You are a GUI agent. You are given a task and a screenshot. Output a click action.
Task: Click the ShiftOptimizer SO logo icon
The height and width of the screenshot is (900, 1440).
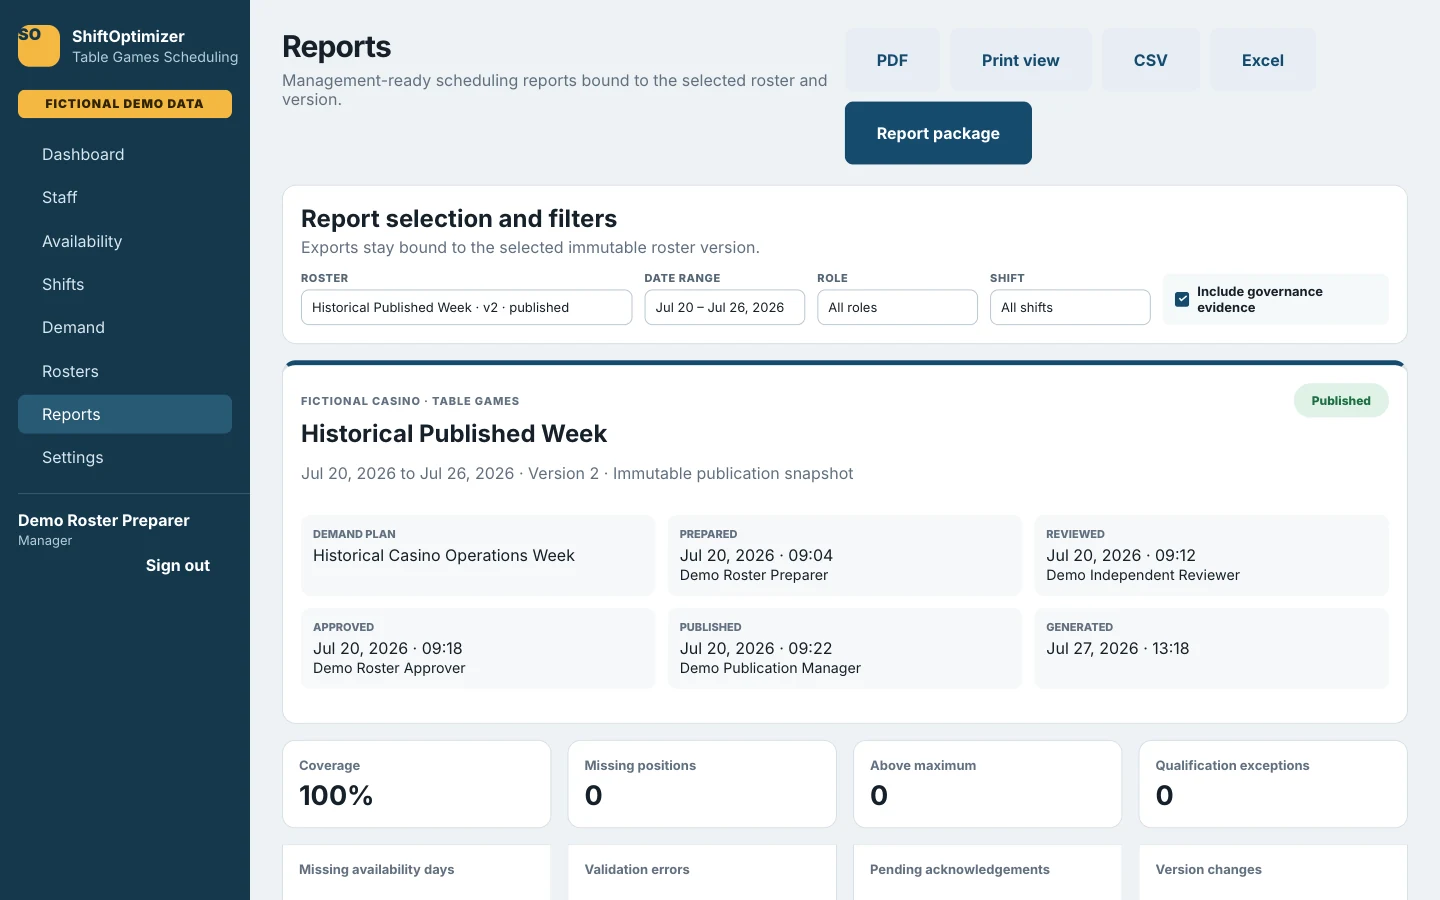[x=39, y=46]
